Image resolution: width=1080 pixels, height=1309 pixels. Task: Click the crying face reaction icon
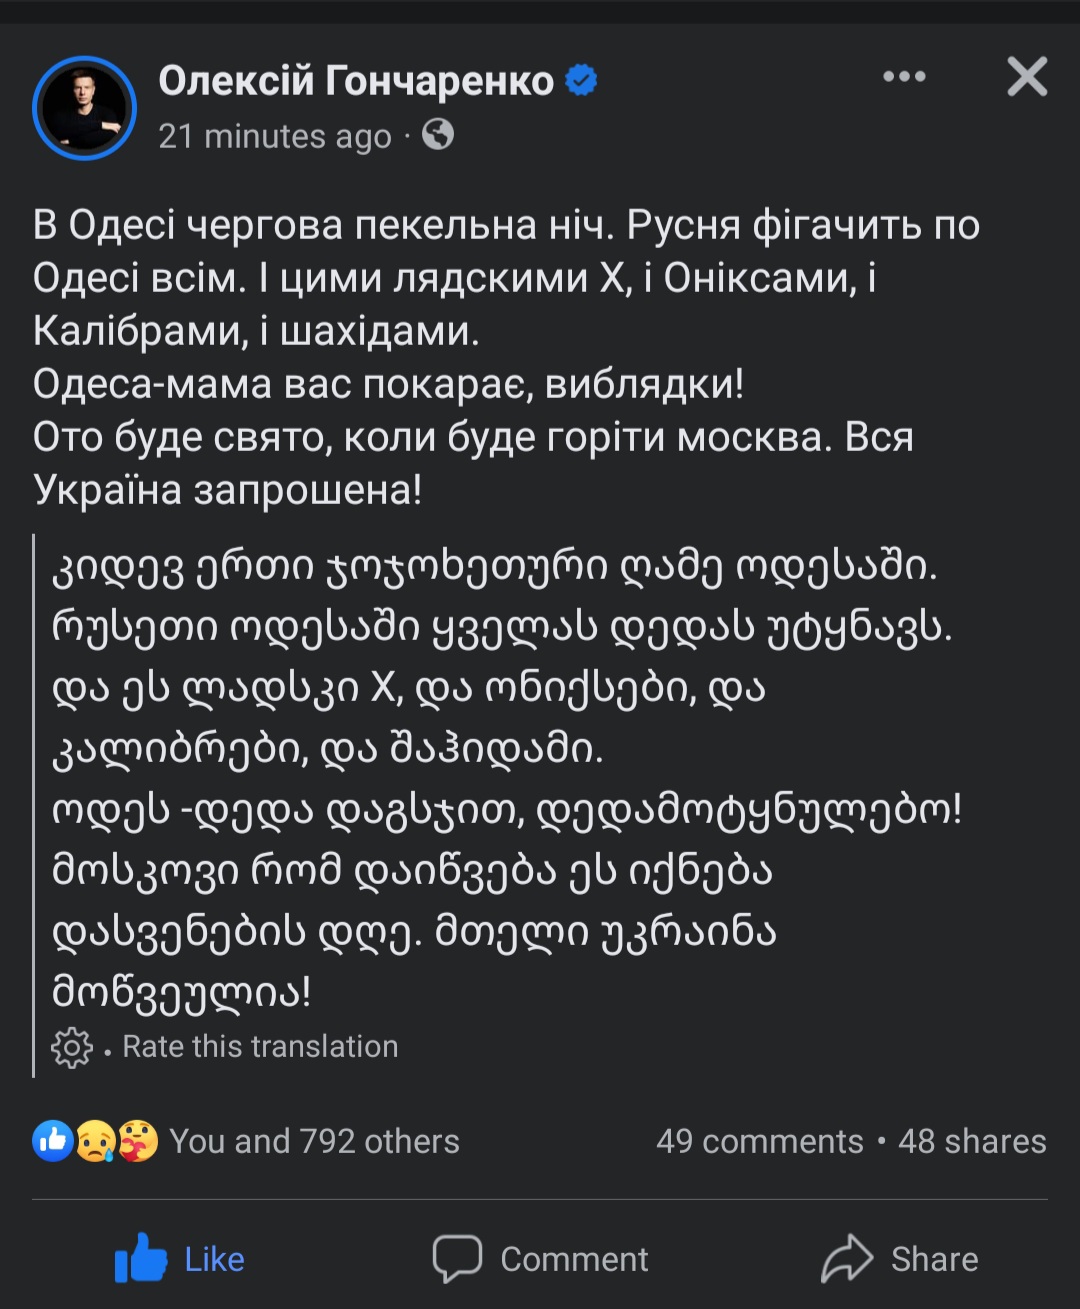(x=95, y=1141)
